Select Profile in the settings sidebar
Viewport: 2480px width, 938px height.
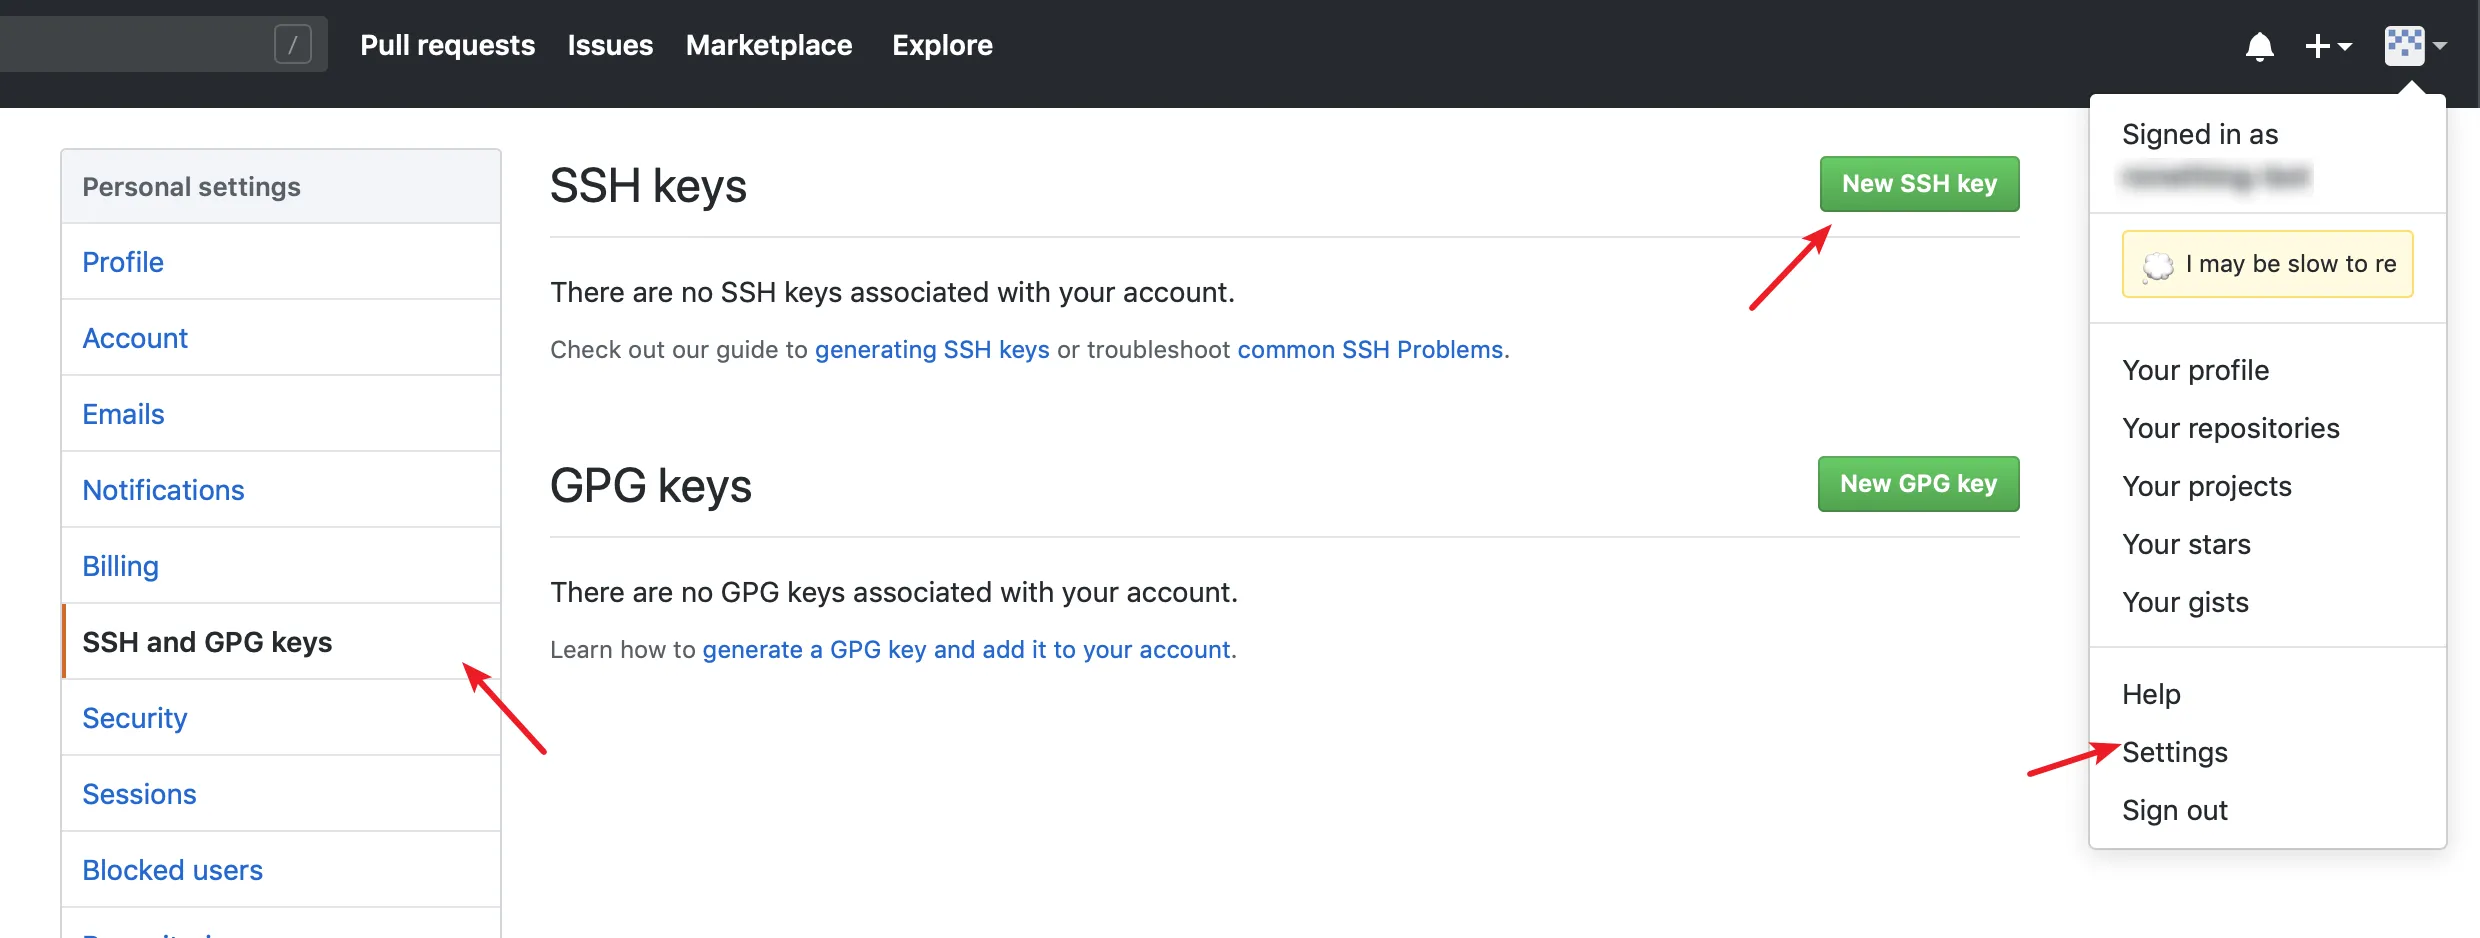click(281, 262)
